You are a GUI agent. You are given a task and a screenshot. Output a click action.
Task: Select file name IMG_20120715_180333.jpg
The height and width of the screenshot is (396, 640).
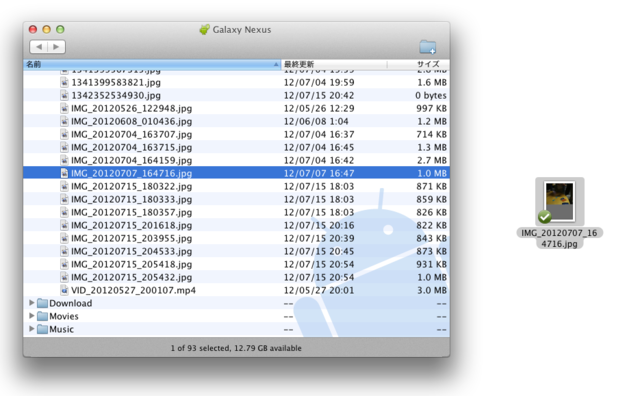coord(131,200)
